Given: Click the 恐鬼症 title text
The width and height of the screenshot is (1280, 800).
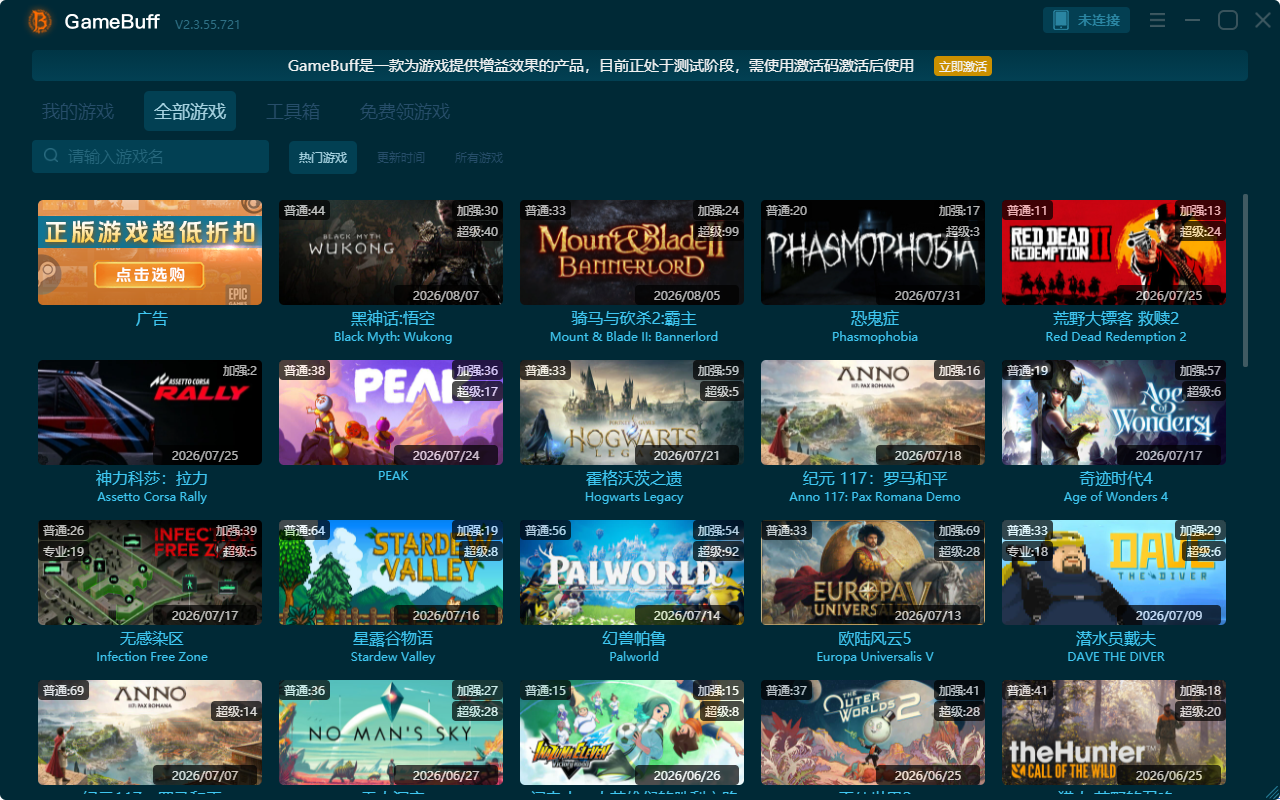Looking at the screenshot, I should (875, 319).
